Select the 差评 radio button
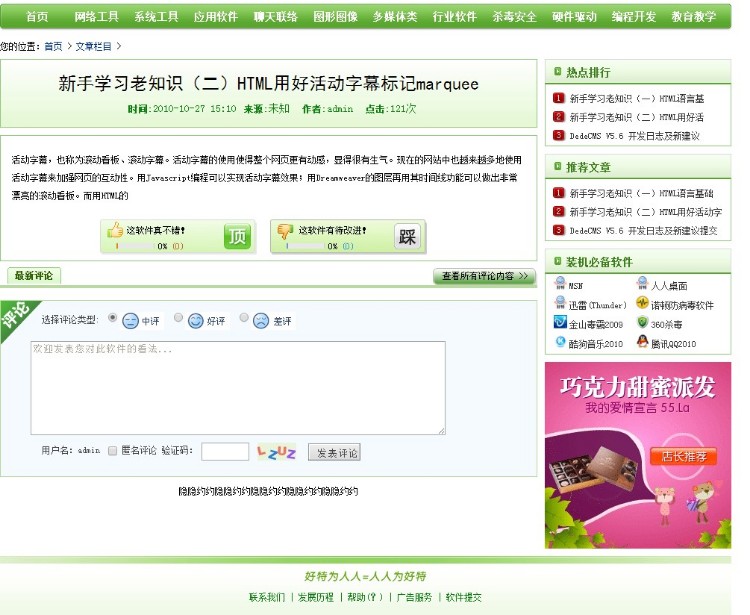 coord(244,318)
